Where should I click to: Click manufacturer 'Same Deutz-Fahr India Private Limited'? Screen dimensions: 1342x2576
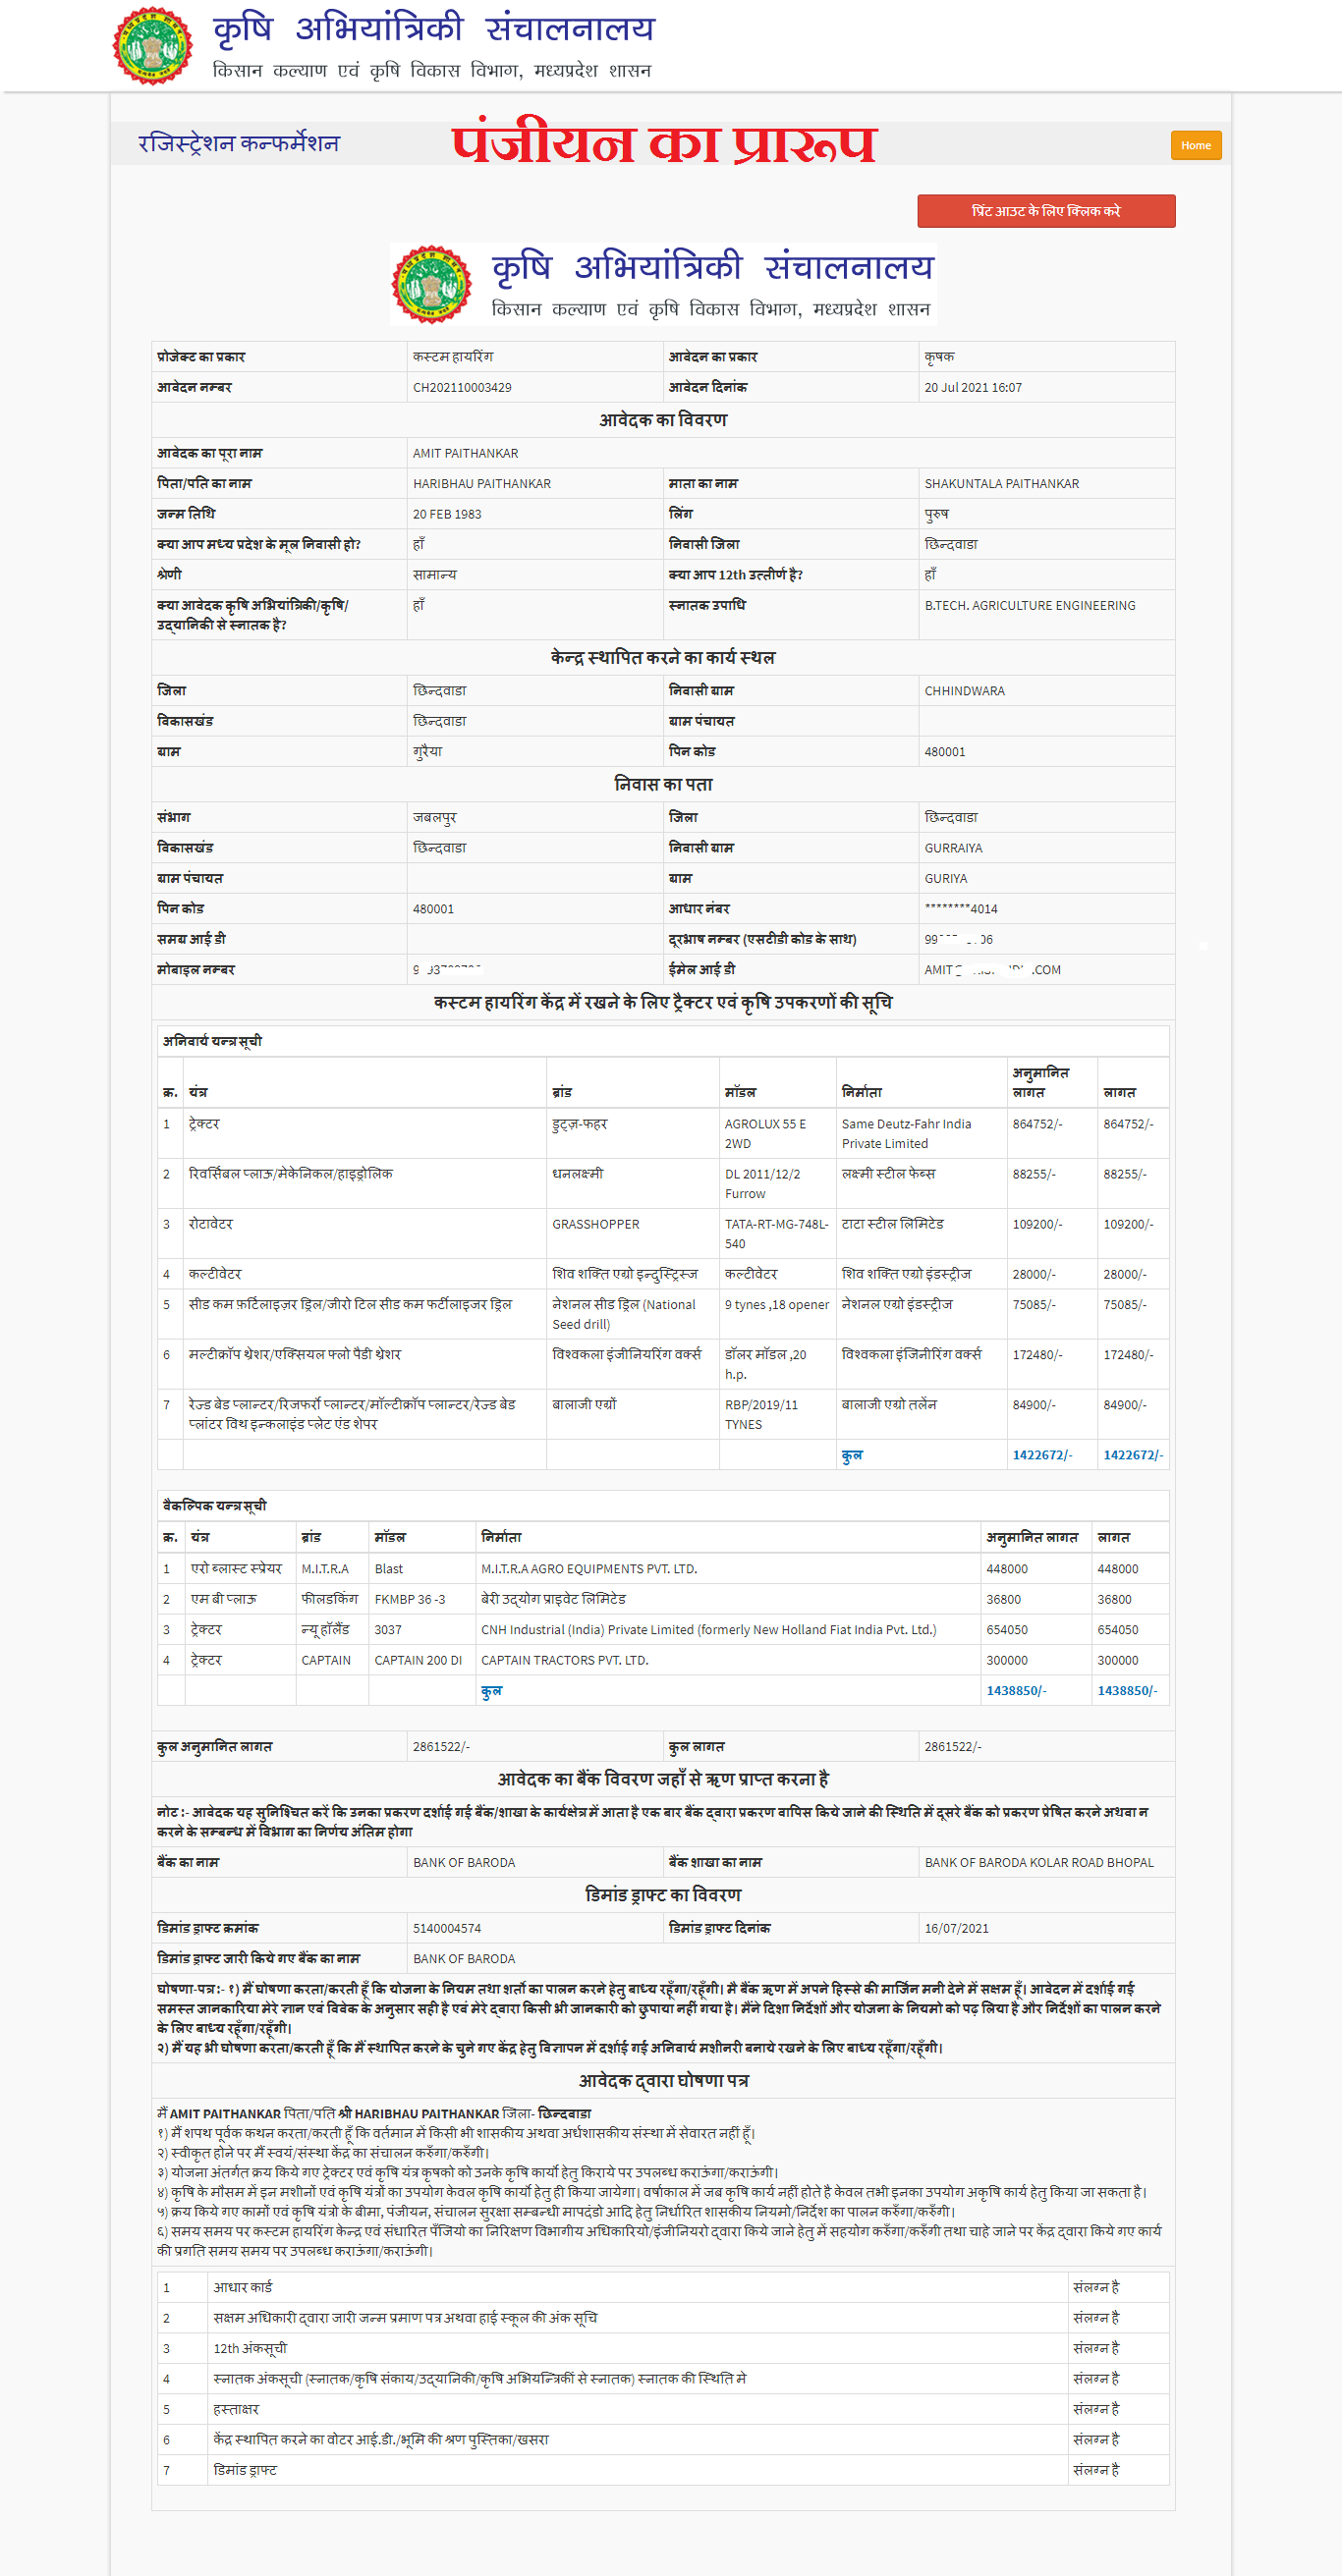coord(907,1134)
